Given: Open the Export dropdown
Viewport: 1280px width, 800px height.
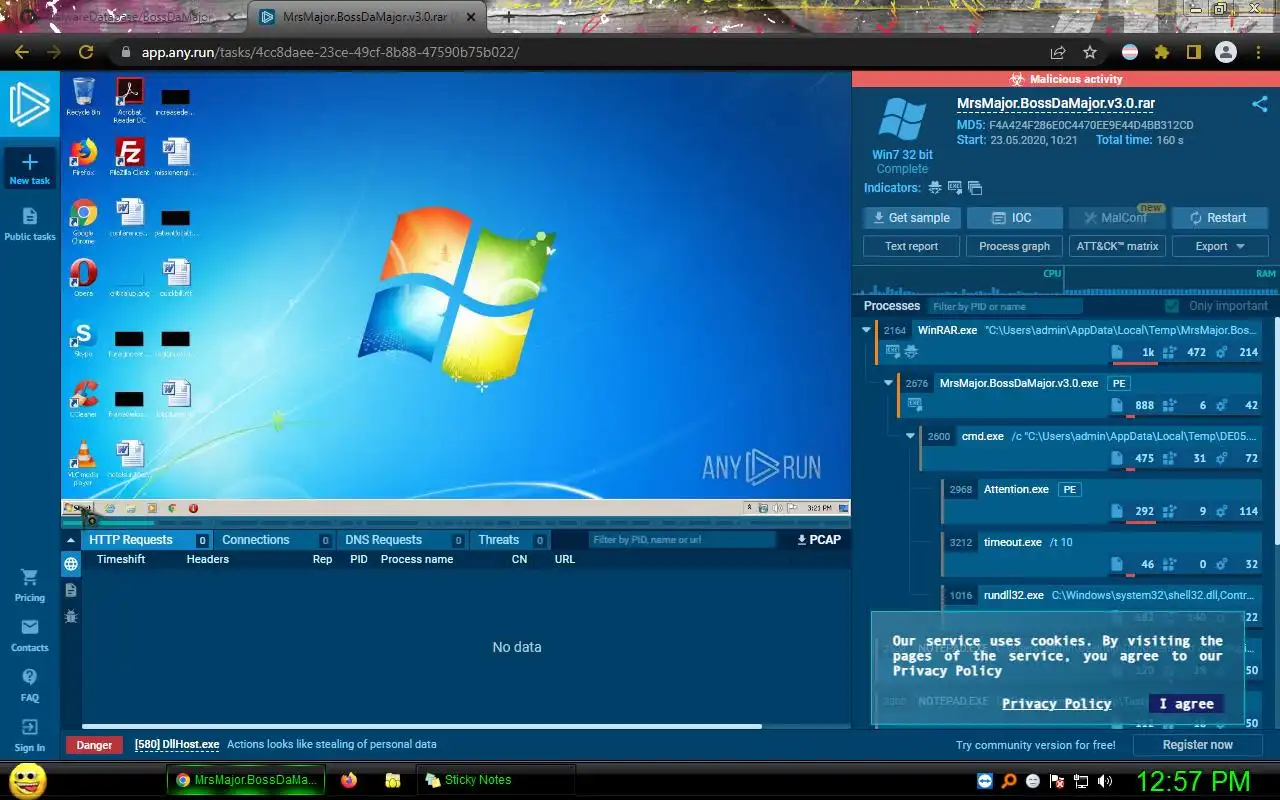Looking at the screenshot, I should point(1219,246).
